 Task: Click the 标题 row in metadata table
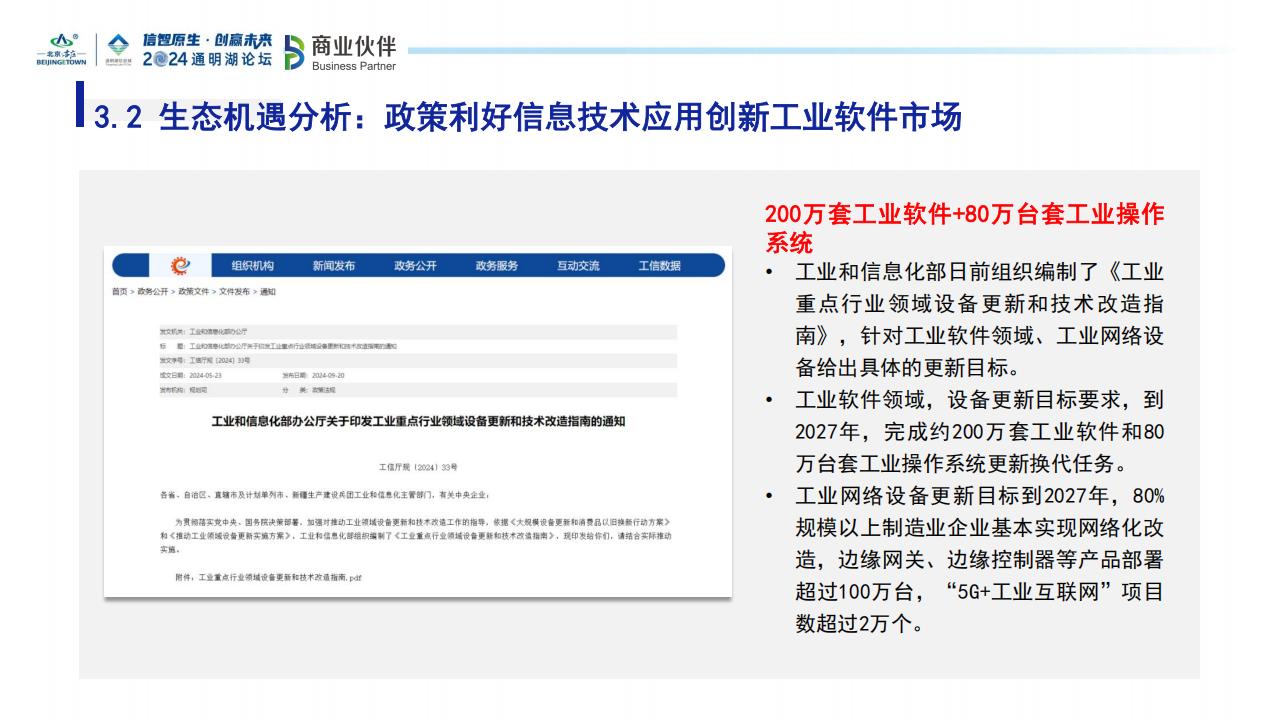tap(418, 345)
